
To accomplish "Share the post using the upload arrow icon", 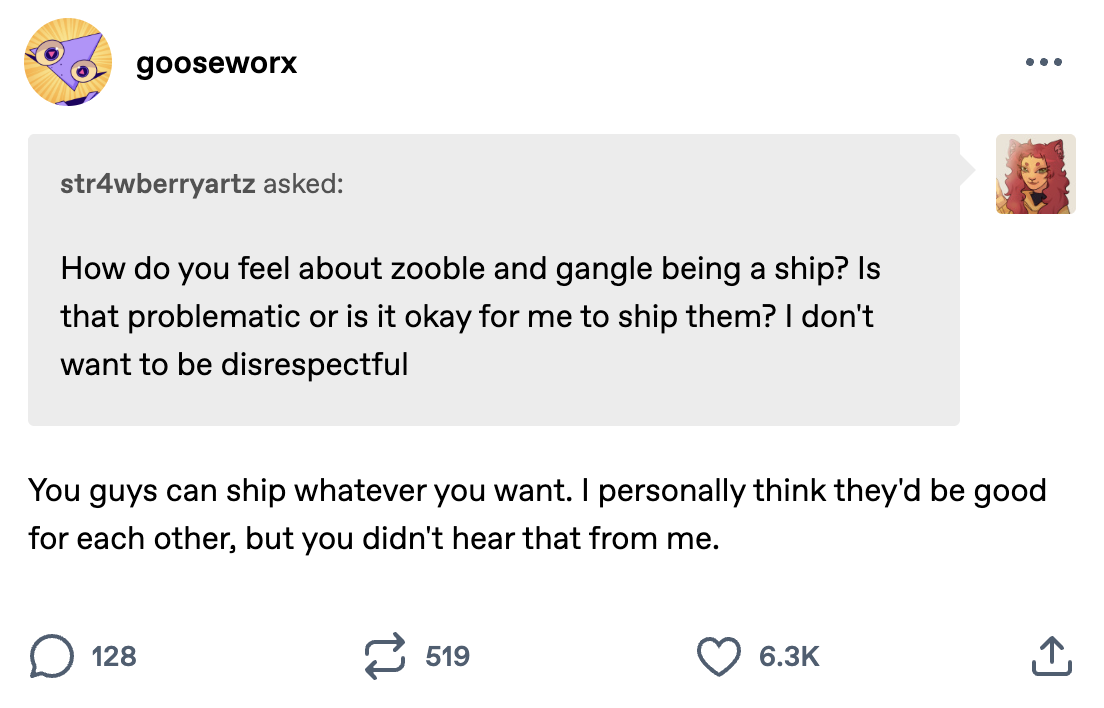I will tap(1051, 656).
